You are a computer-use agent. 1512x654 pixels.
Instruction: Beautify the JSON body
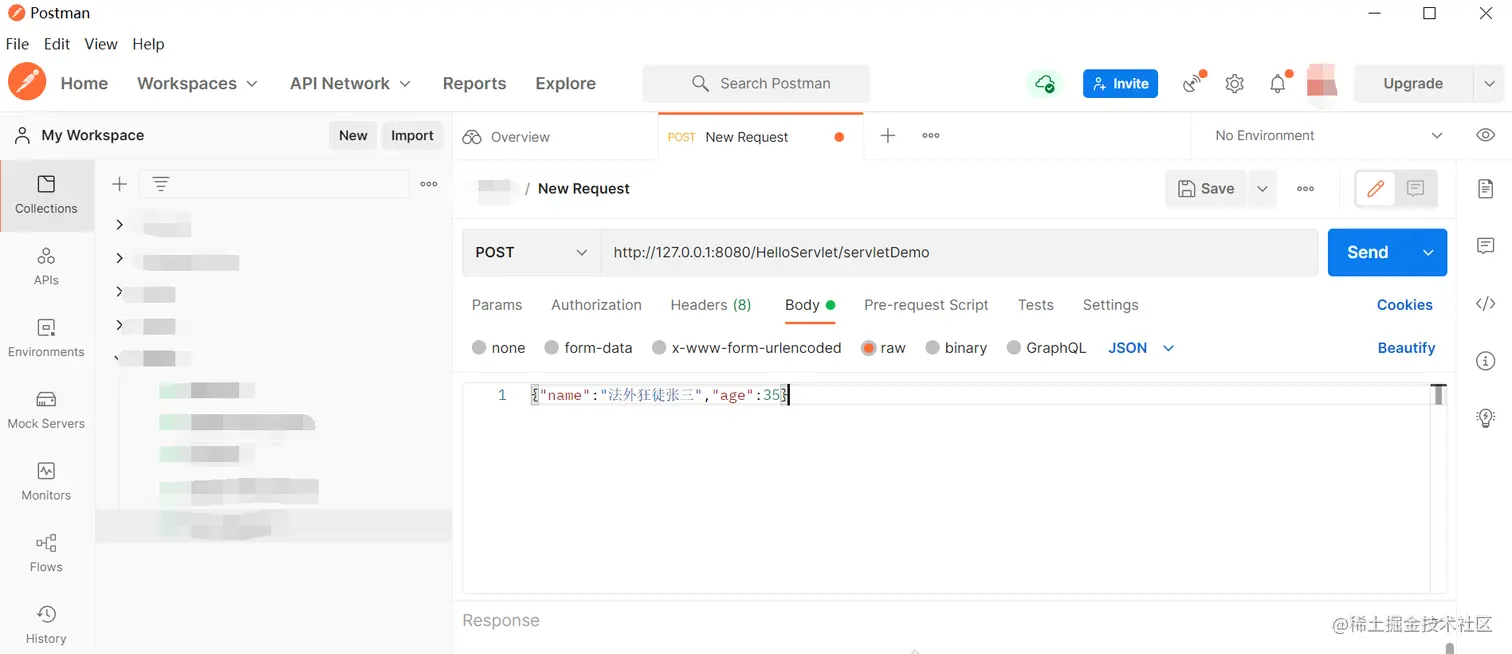(1406, 348)
